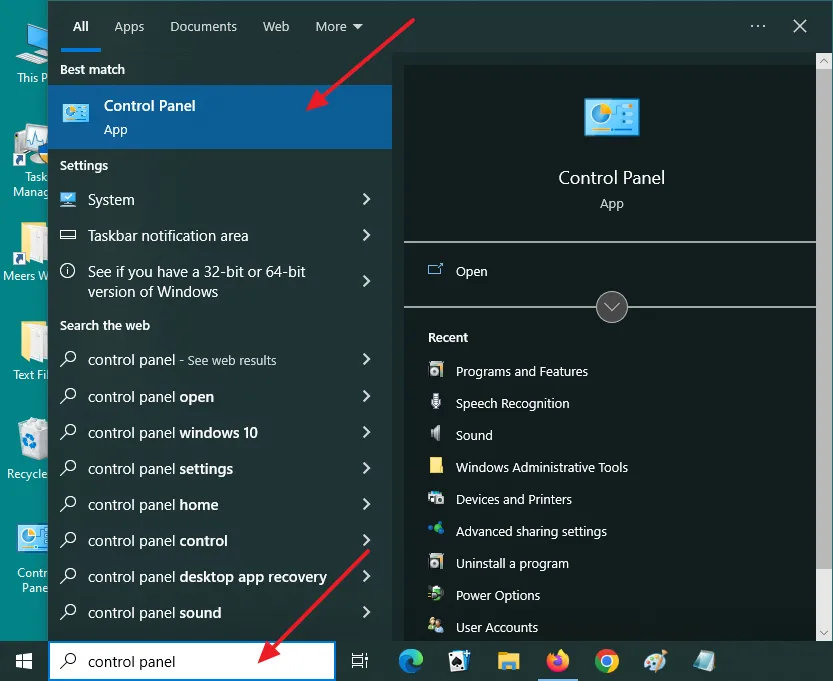Expand 'control panel open' suggestion arrow
Screen dimensions: 833x681
point(367,396)
